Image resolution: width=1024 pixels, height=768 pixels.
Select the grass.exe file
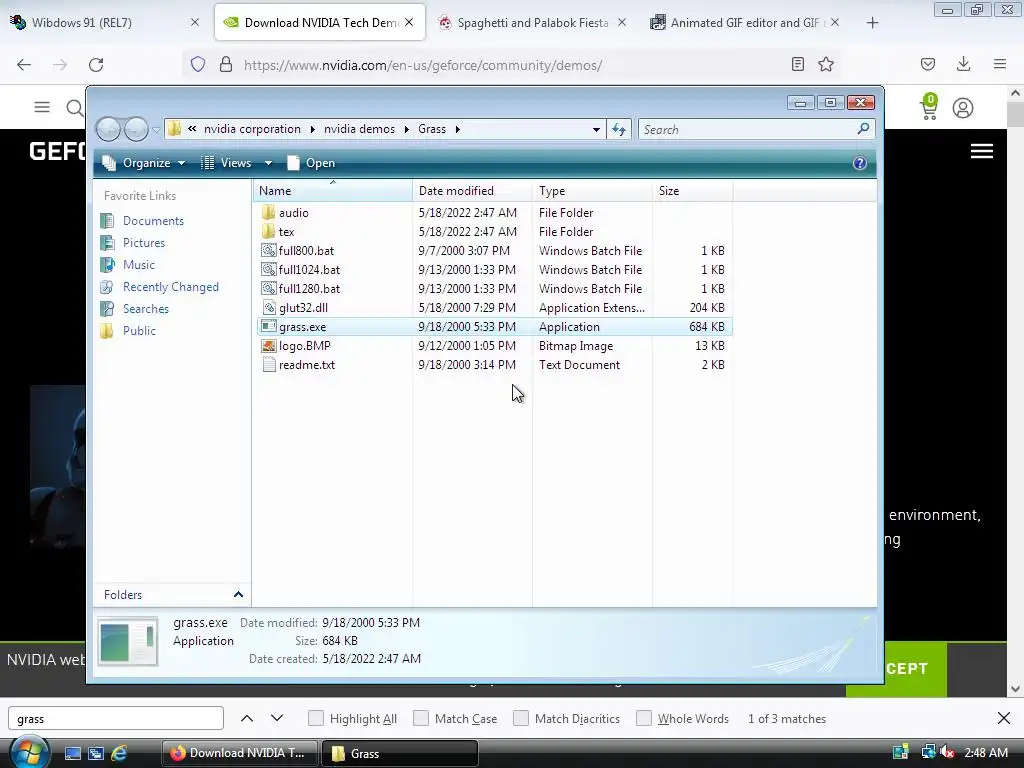click(x=494, y=327)
